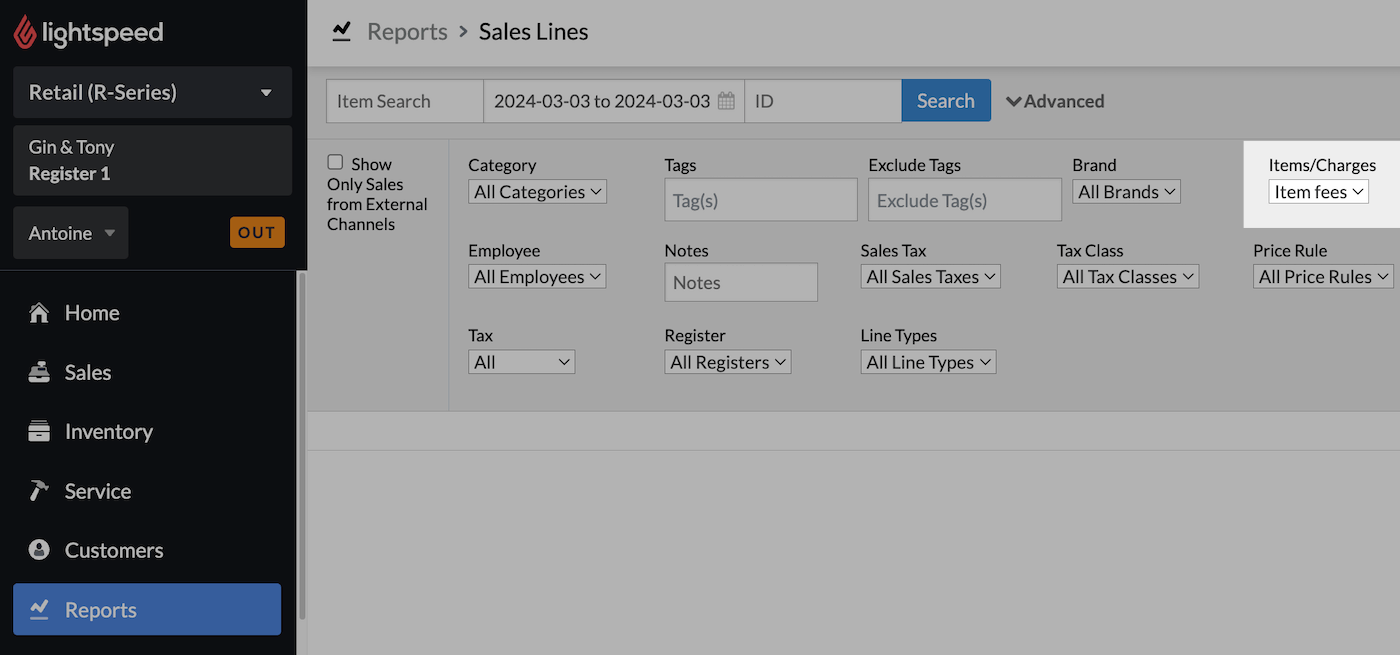Screen dimensions: 1400x655
Task: Open the calendar date picker icon
Action: coord(727,101)
